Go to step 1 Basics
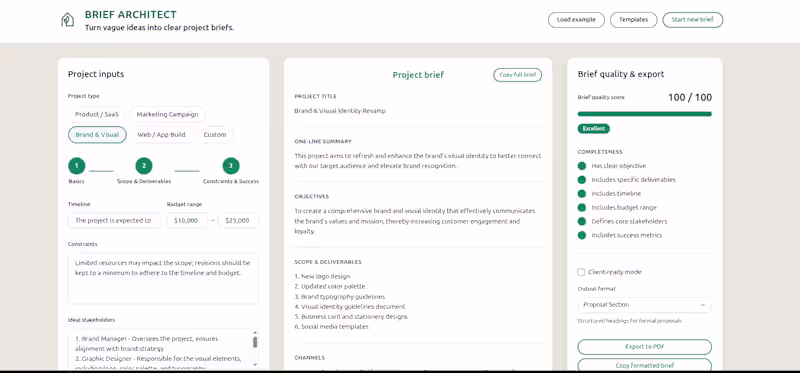 (x=77, y=166)
